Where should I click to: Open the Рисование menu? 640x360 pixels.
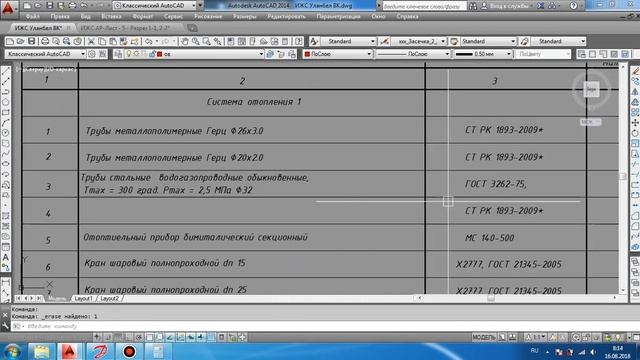tap(208, 17)
